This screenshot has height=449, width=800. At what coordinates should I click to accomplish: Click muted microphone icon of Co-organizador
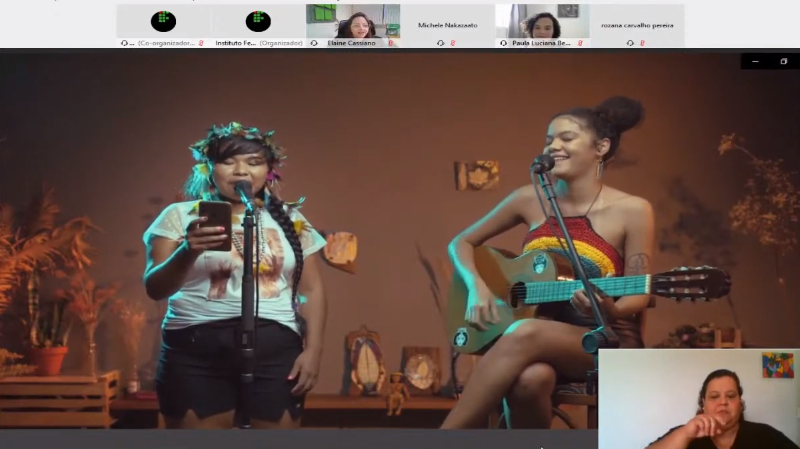click(201, 43)
